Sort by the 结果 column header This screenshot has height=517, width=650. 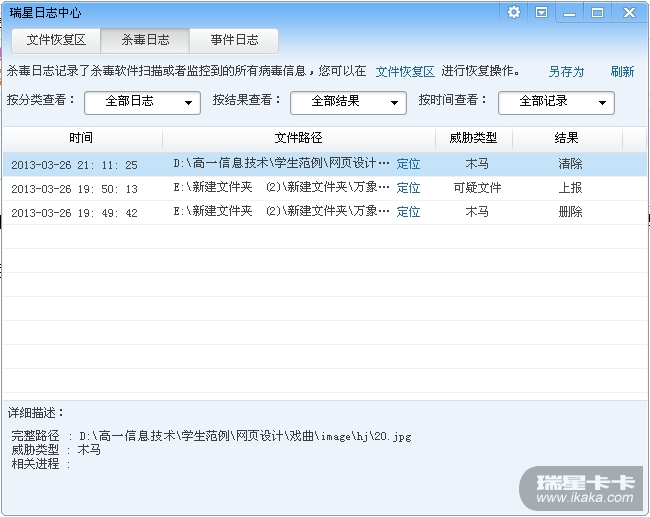click(567, 138)
